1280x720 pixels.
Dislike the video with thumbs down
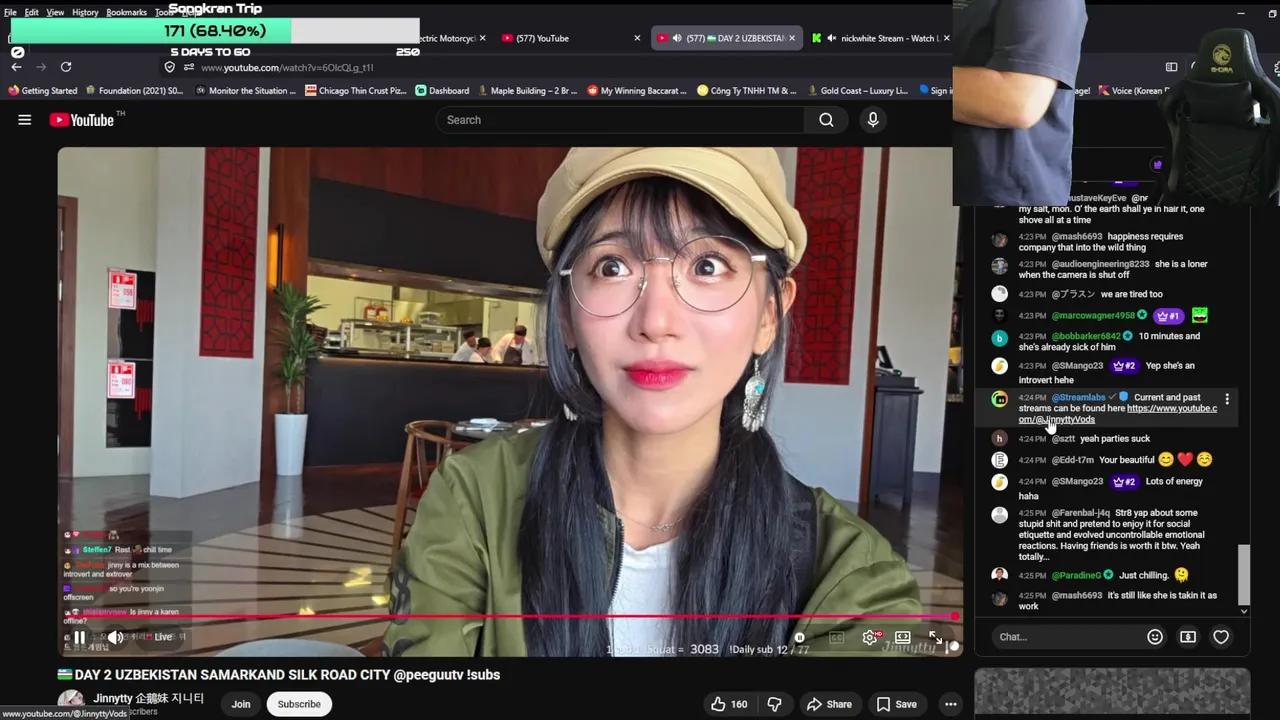774,704
